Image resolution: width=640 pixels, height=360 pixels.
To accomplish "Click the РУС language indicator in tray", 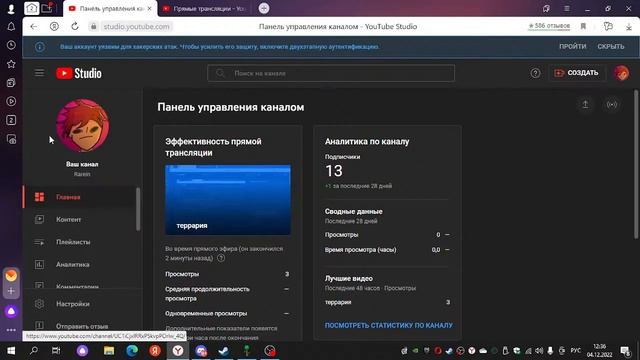I will [x=576, y=351].
